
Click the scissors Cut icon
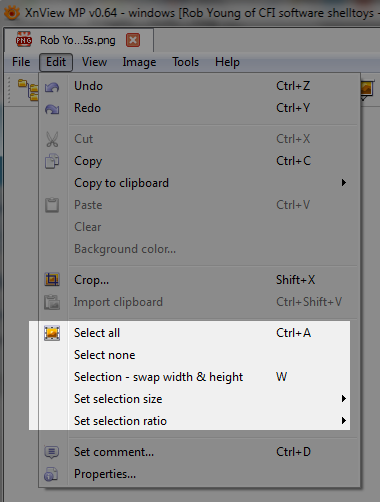point(52,139)
